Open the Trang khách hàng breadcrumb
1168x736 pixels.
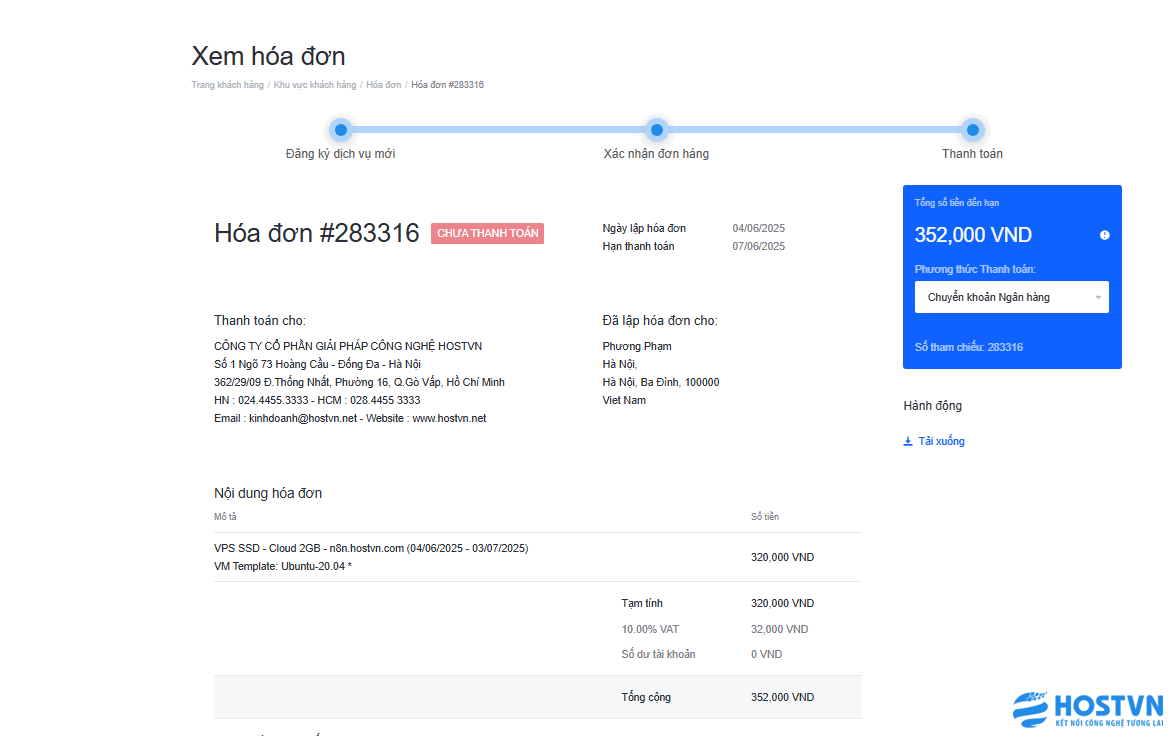227,85
